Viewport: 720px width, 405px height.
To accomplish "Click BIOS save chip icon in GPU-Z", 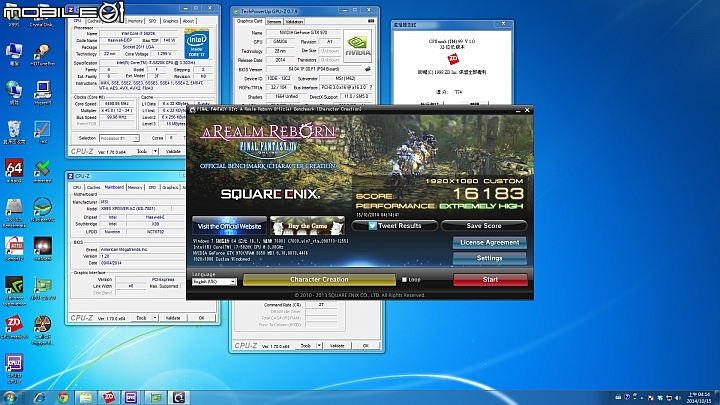I will point(367,69).
